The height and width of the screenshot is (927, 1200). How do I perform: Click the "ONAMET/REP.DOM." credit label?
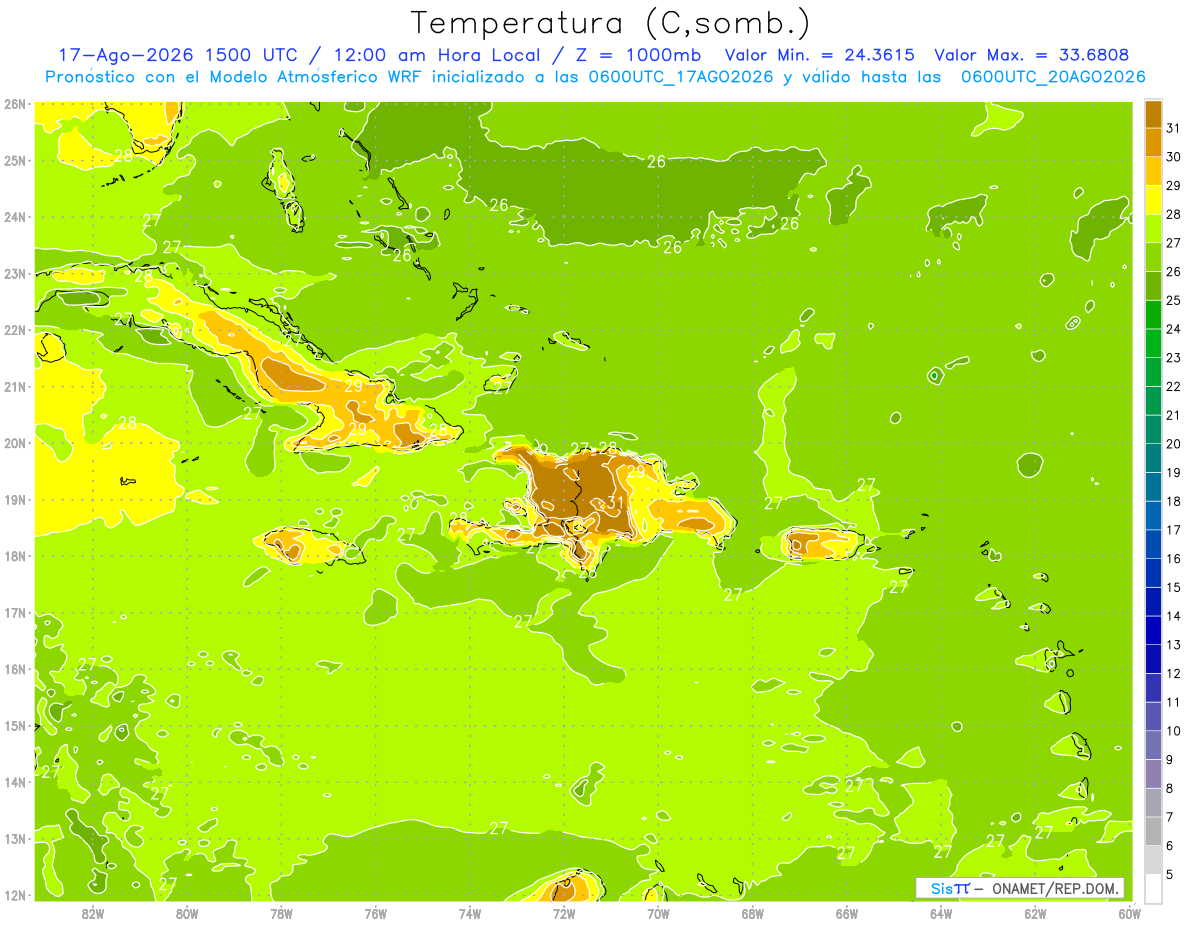[1056, 888]
